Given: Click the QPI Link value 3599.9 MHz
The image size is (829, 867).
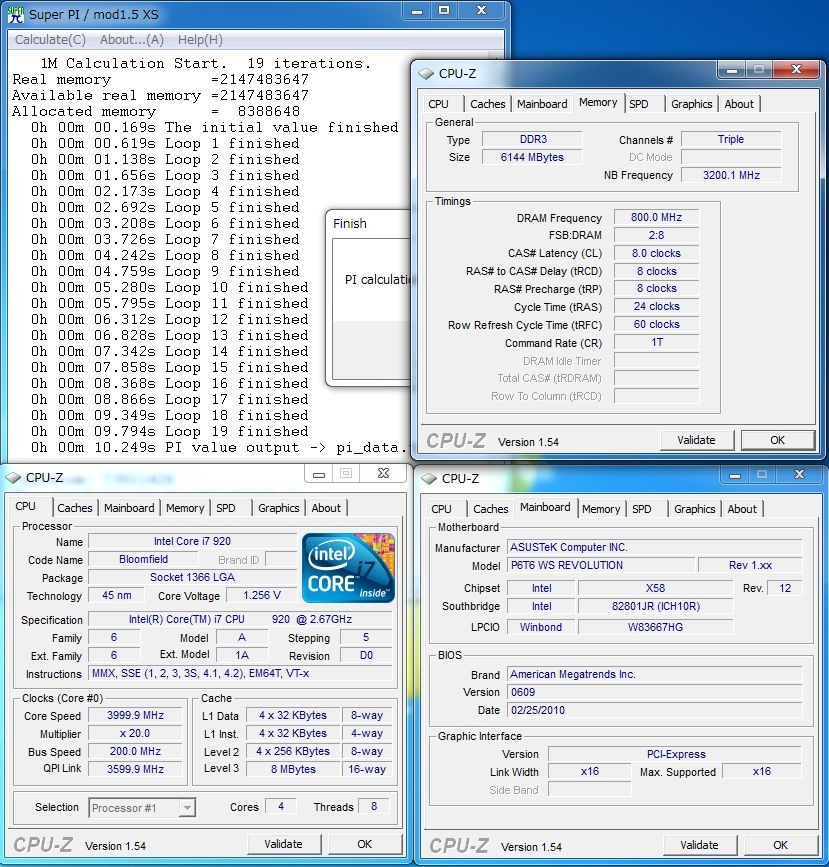Looking at the screenshot, I should pyautogui.click(x=135, y=769).
